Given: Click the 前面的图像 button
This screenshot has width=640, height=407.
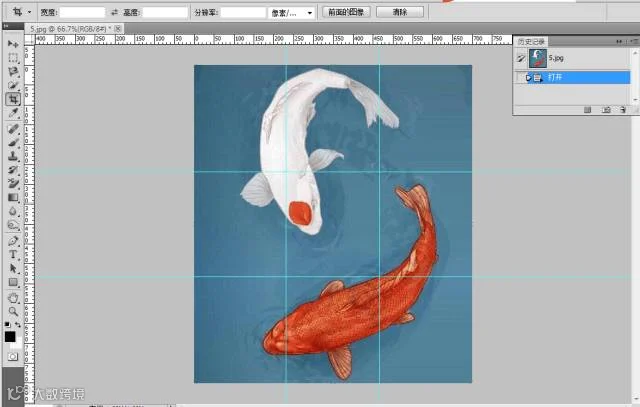Looking at the screenshot, I should (x=346, y=12).
